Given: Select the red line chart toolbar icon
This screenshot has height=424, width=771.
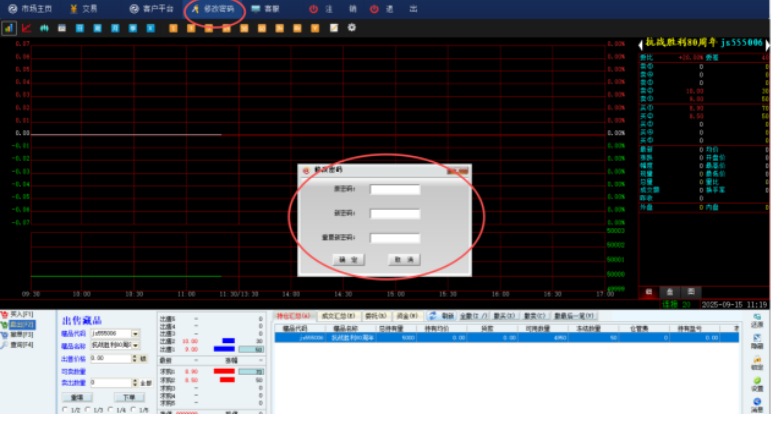Looking at the screenshot, I should 26,27.
